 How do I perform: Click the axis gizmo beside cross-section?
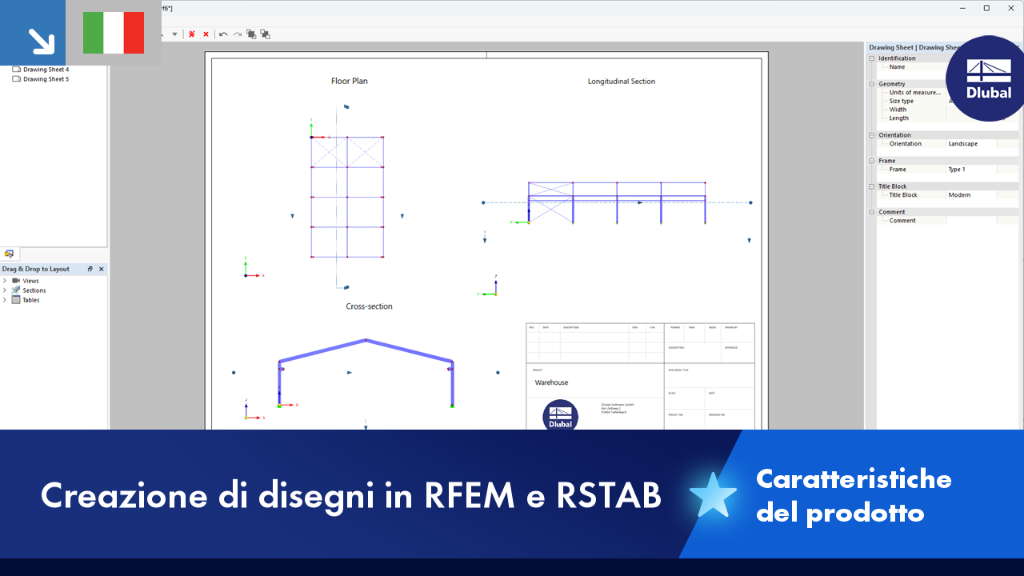pyautogui.click(x=253, y=409)
